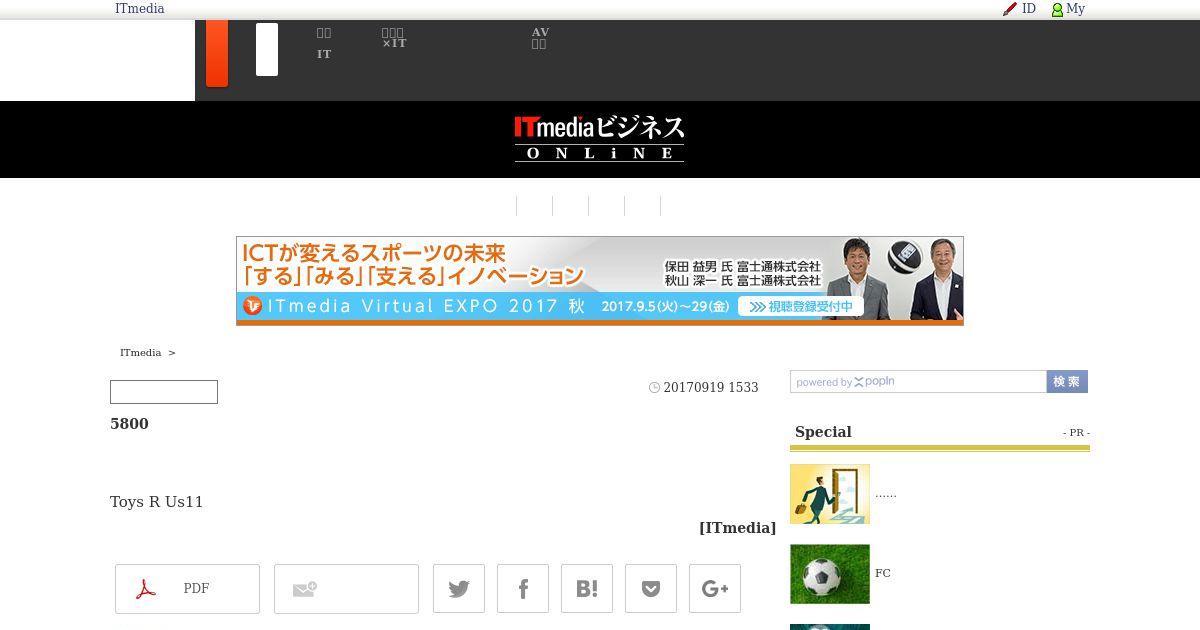Save the article to Pocket

pos(651,589)
